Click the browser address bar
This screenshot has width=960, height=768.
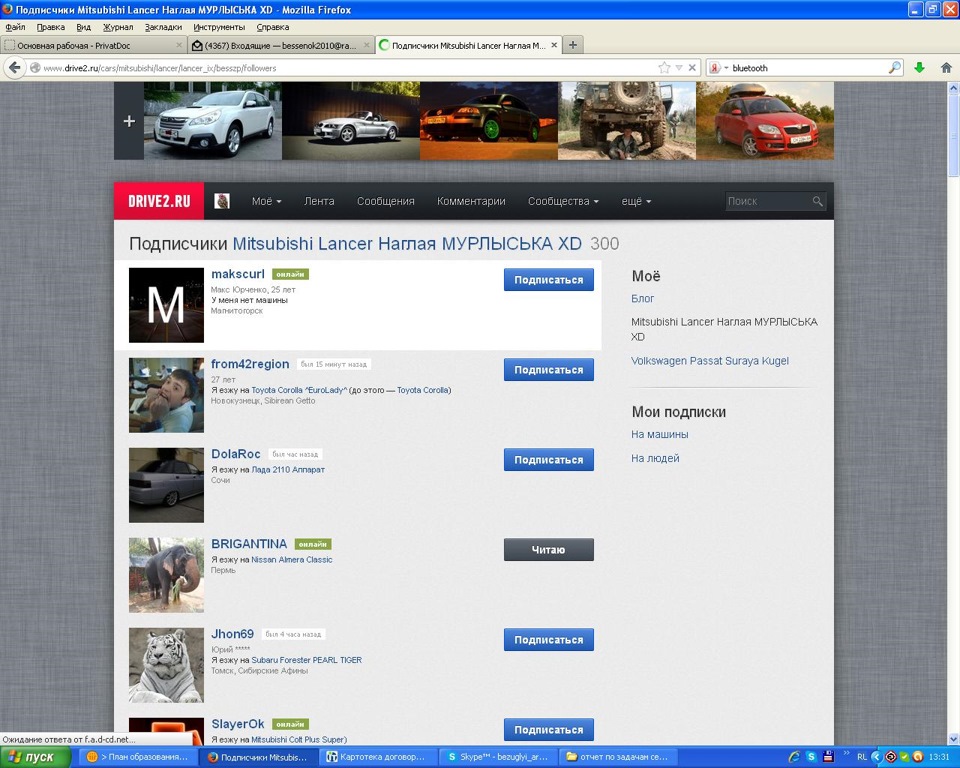(343, 68)
